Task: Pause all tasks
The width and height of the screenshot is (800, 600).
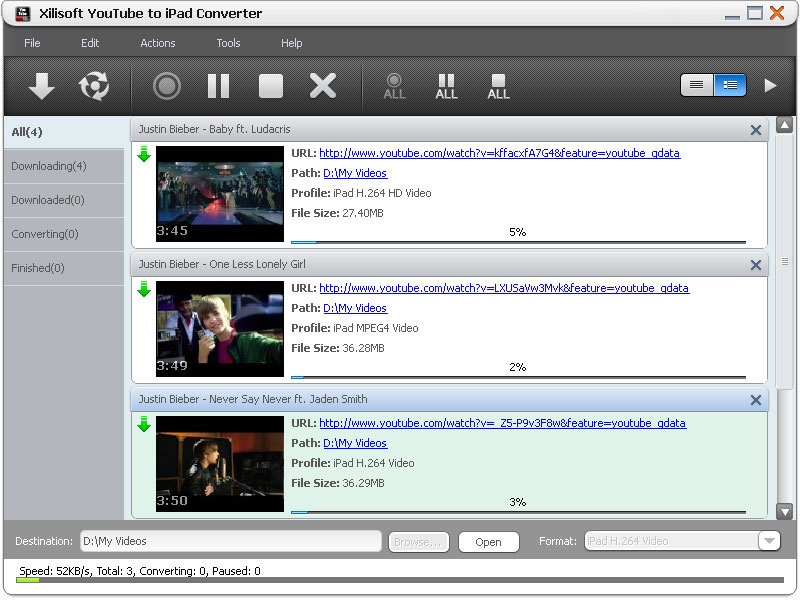Action: point(446,86)
